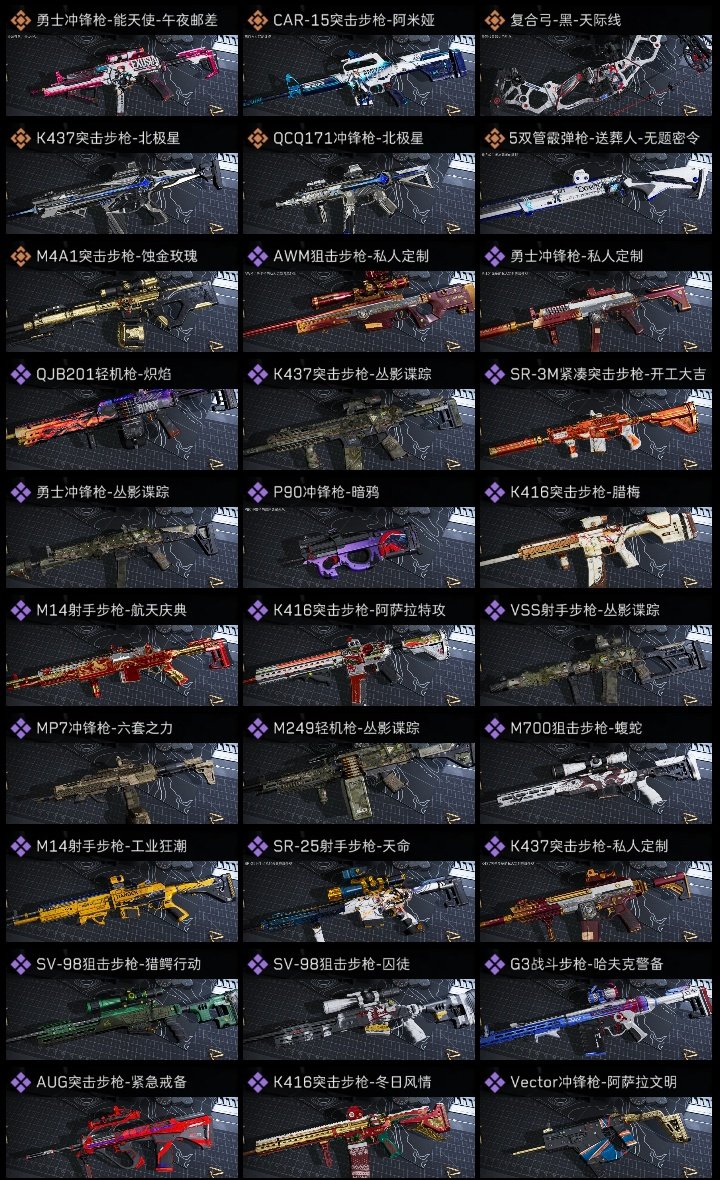
Task: Select the K416突击步枪-冬日风情 title
Action: click(352, 1082)
